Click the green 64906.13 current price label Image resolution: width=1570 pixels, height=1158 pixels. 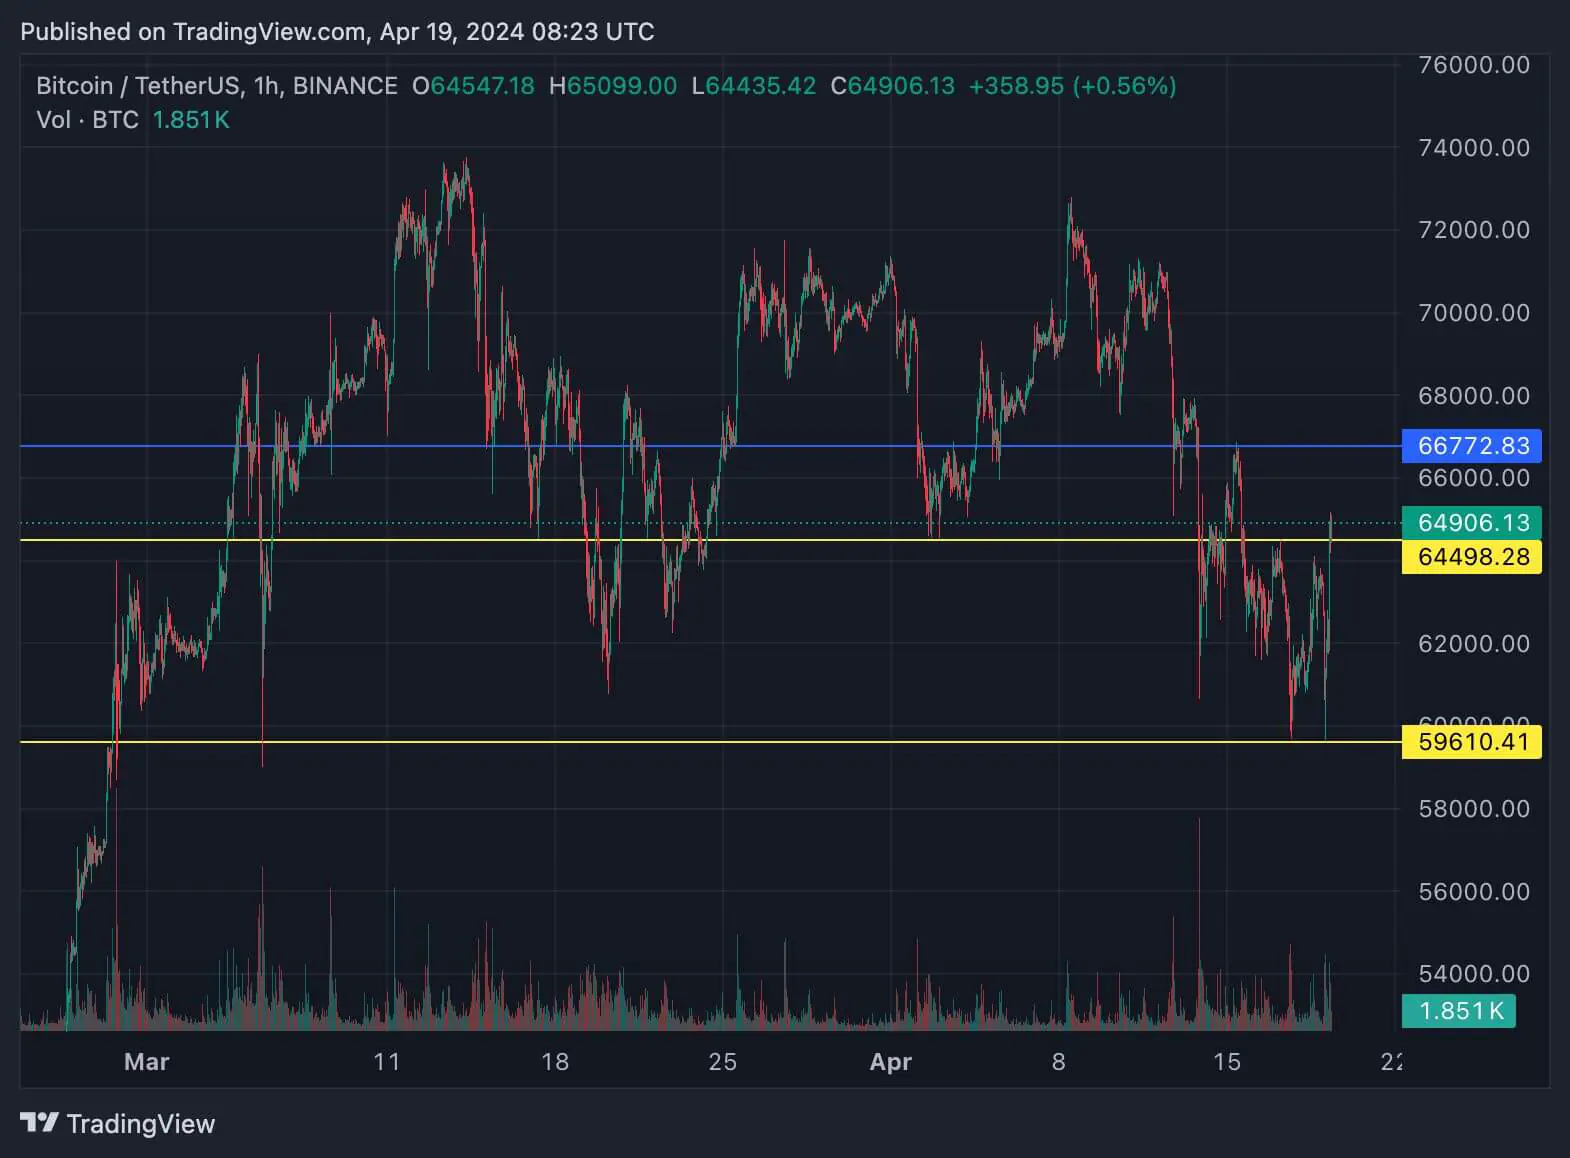tap(1472, 523)
